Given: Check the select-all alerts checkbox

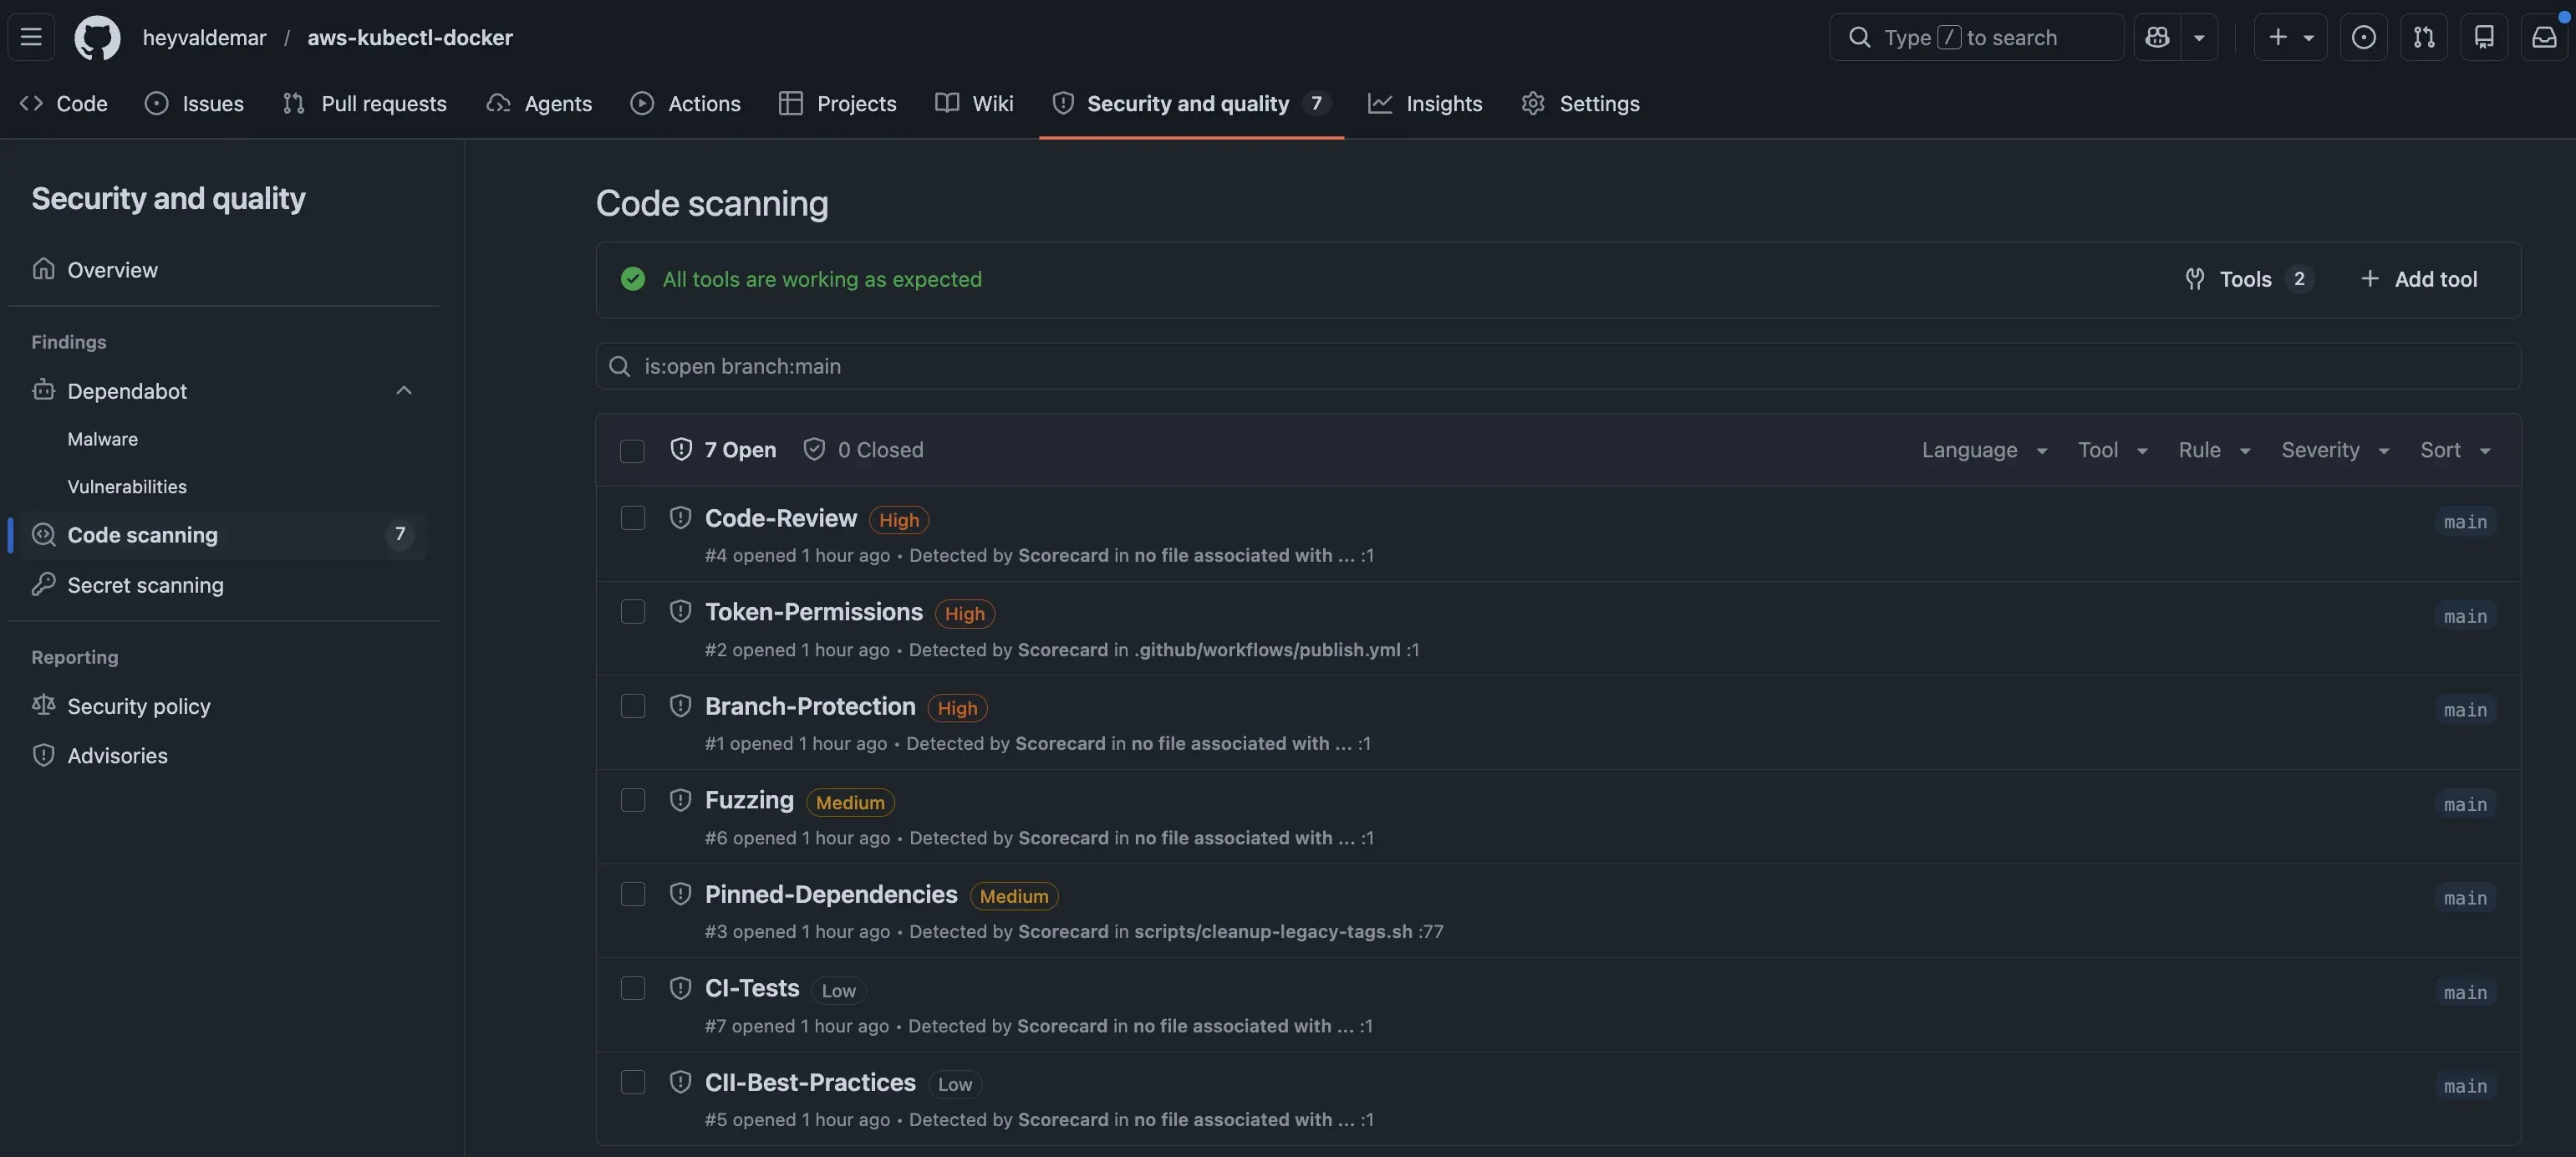Looking at the screenshot, I should (632, 450).
